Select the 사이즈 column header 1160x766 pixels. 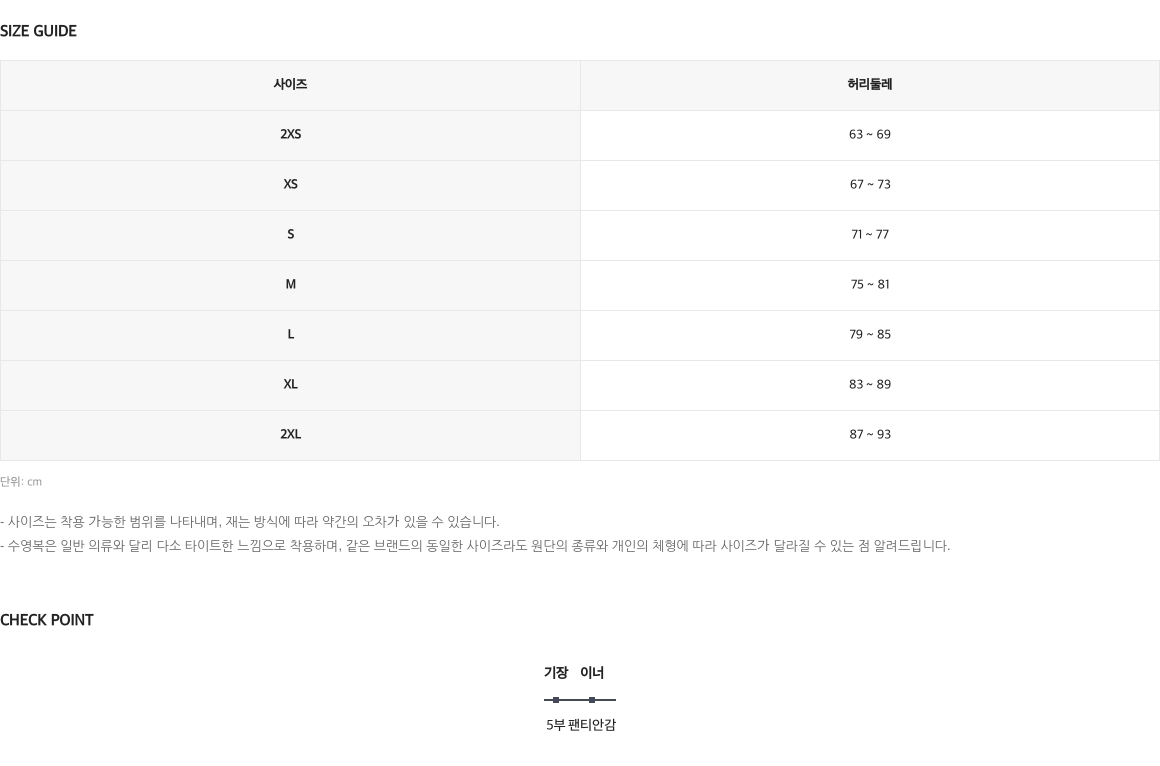290,85
